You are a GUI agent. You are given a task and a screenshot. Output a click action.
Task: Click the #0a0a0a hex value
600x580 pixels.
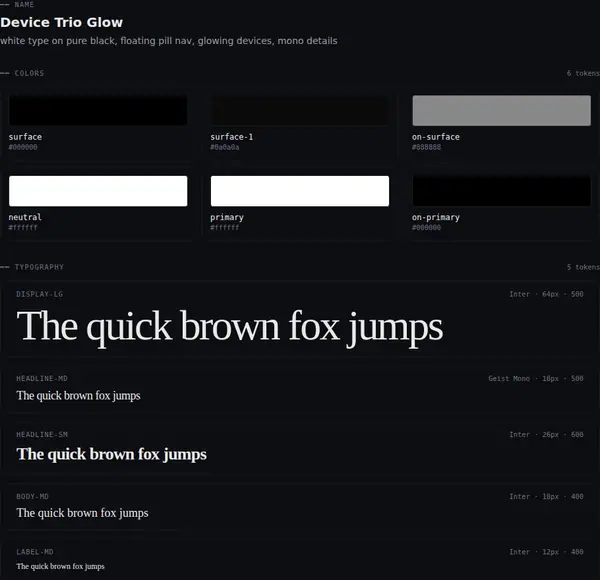click(225, 147)
